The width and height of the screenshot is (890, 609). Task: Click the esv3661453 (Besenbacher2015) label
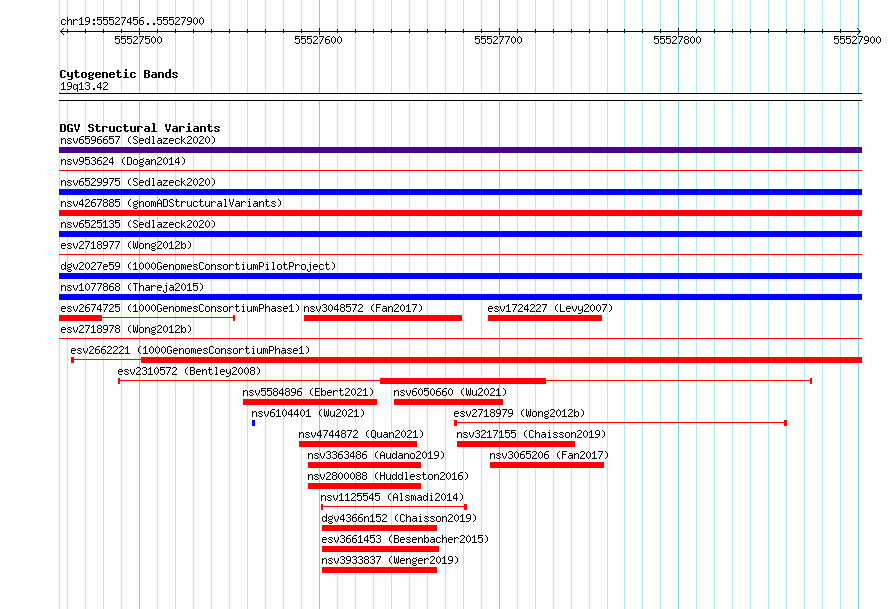(x=405, y=539)
